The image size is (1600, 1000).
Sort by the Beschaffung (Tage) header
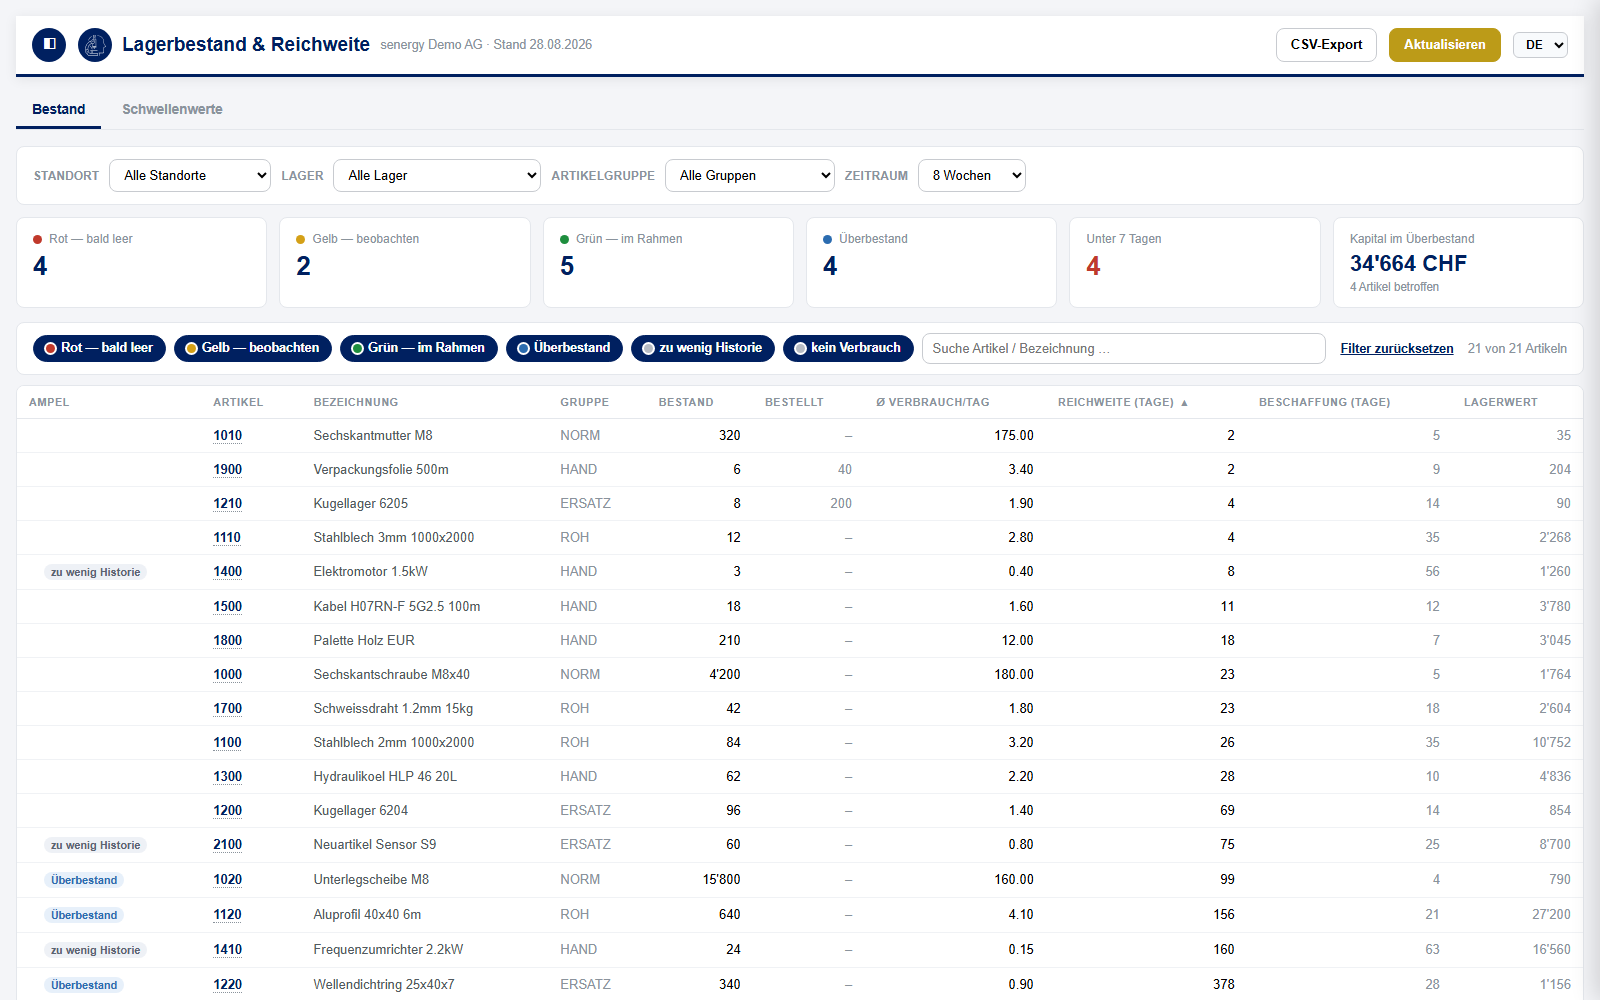point(1324,402)
